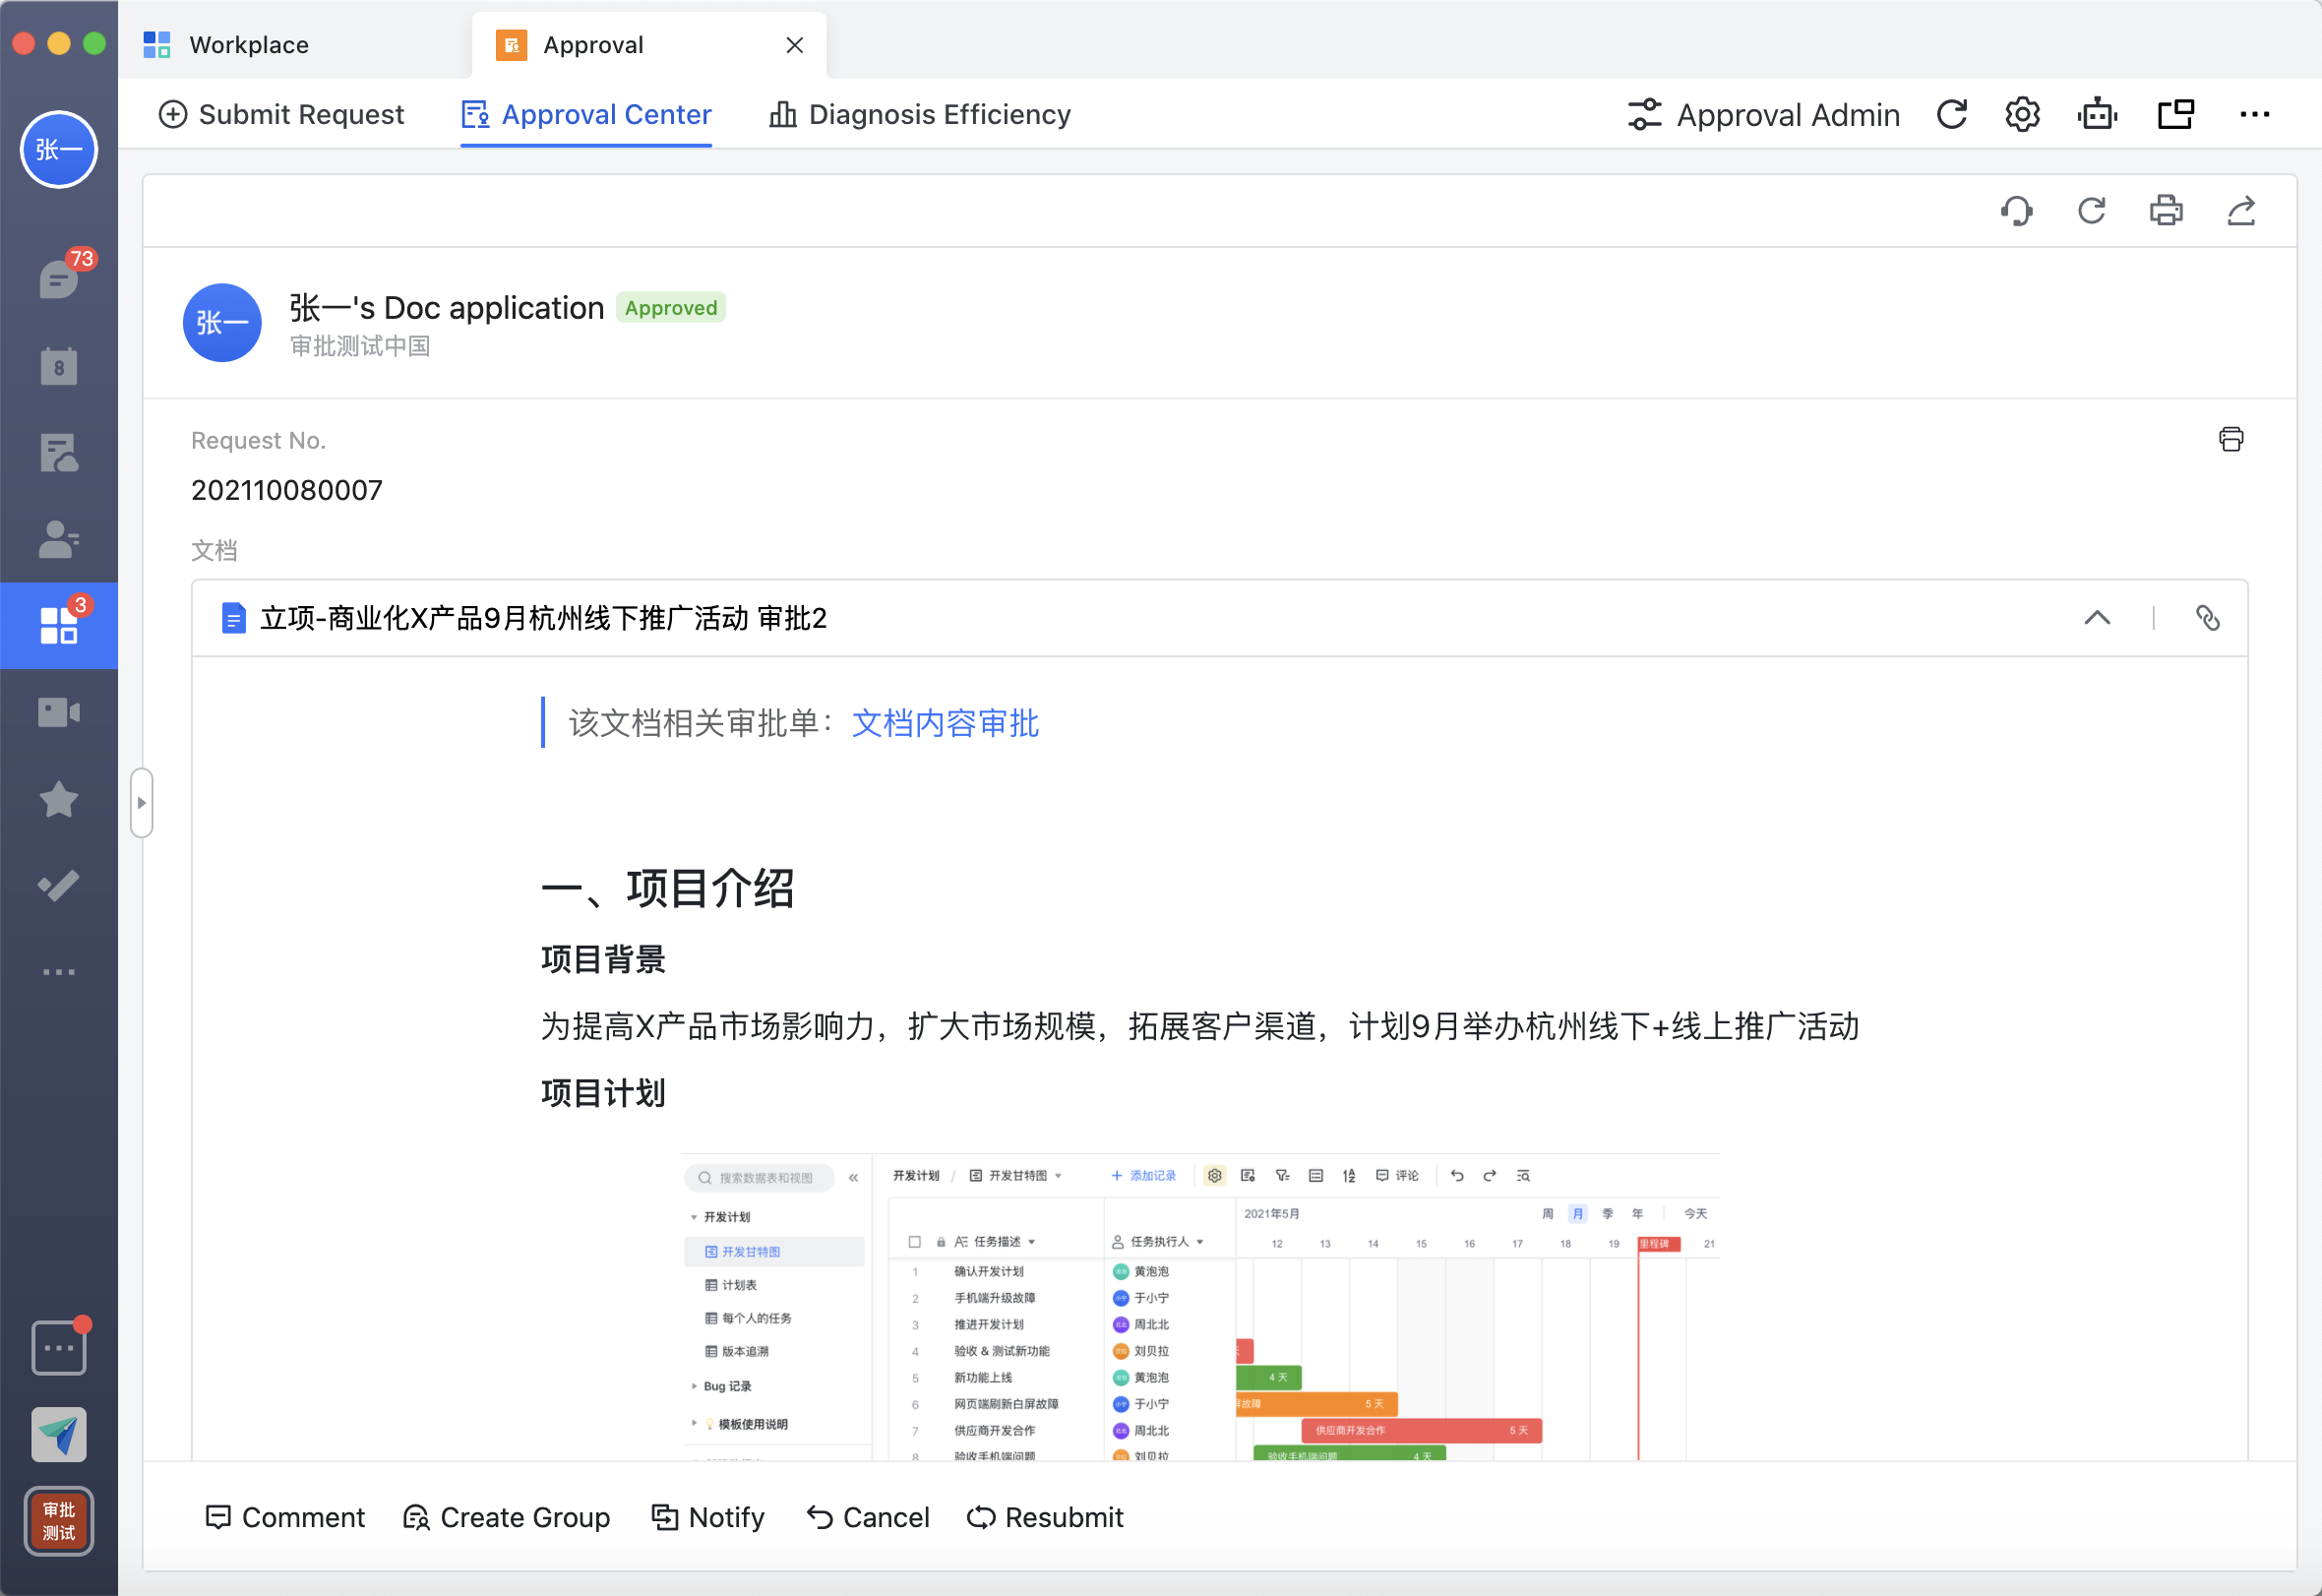Collapse the attached document preview
Viewport: 2322px width, 1596px height.
[2097, 618]
